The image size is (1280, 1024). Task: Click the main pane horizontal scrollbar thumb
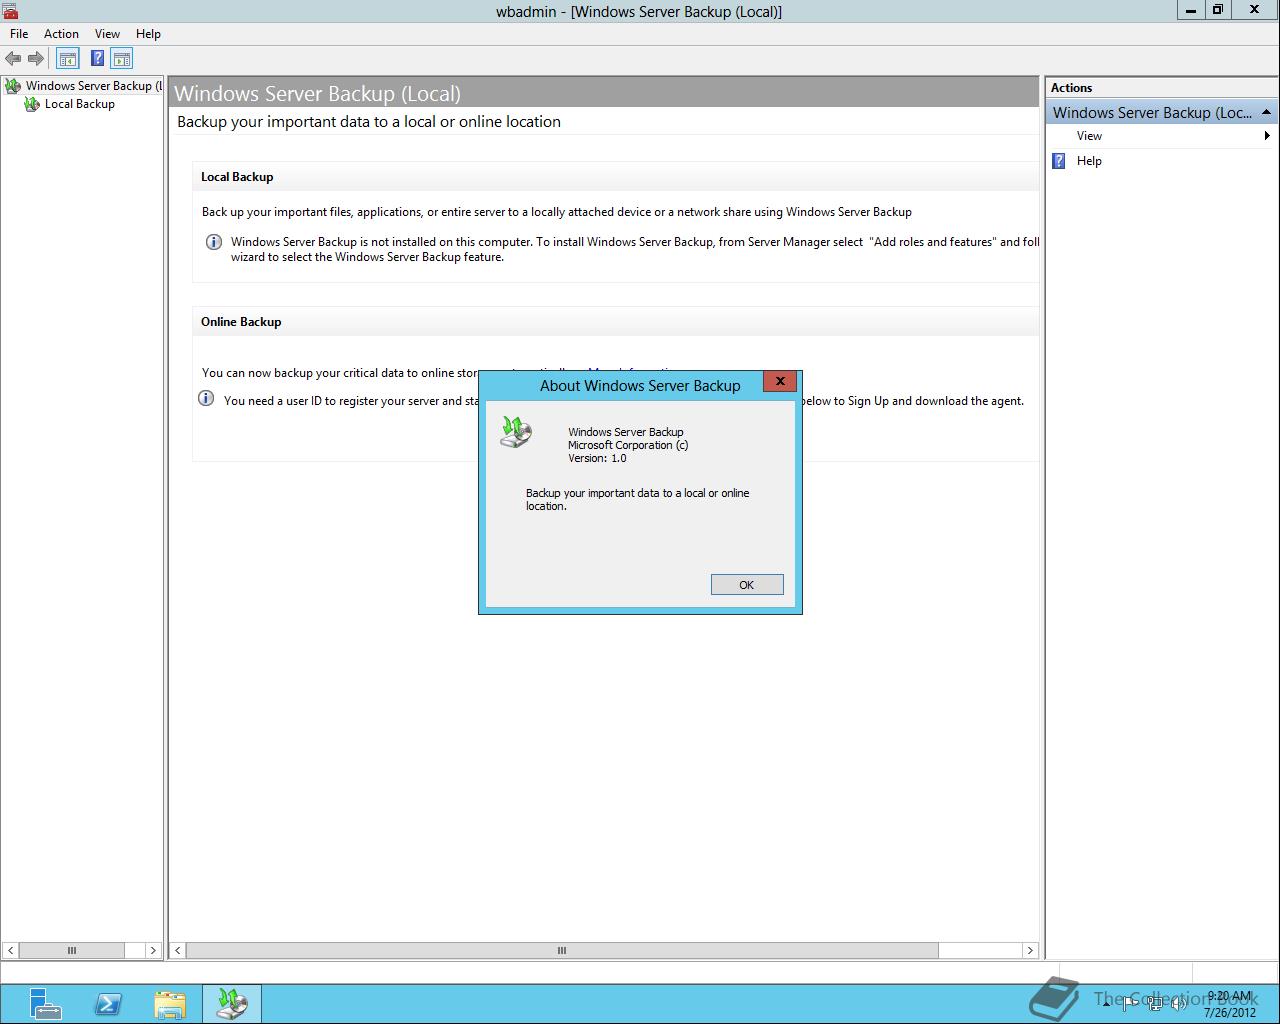[x=562, y=950]
